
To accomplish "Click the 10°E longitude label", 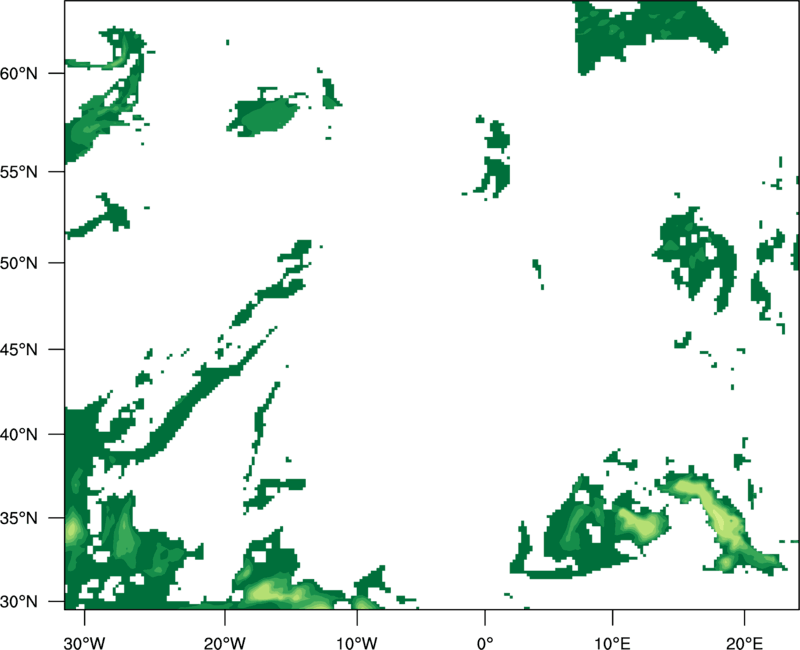I will [612, 643].
